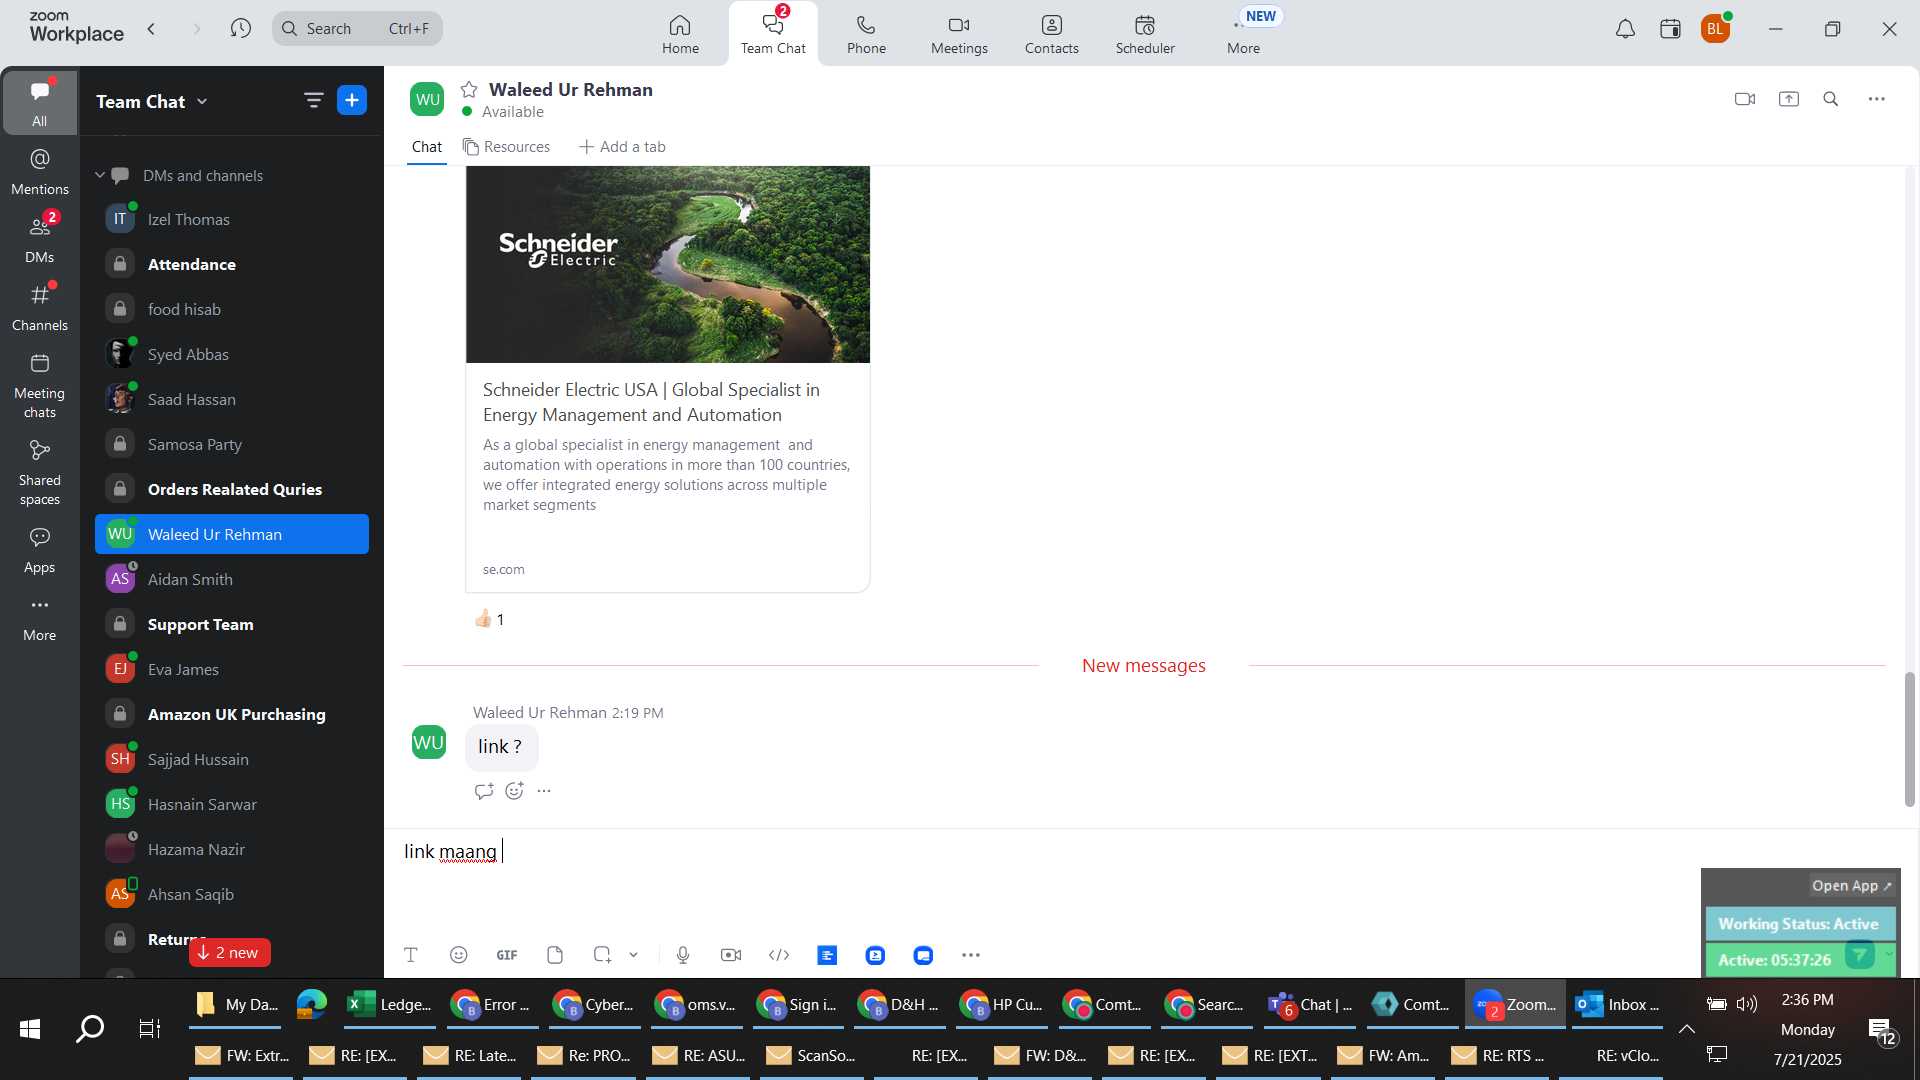The height and width of the screenshot is (1080, 1920).
Task: Record an audio message
Action: pyautogui.click(x=683, y=955)
